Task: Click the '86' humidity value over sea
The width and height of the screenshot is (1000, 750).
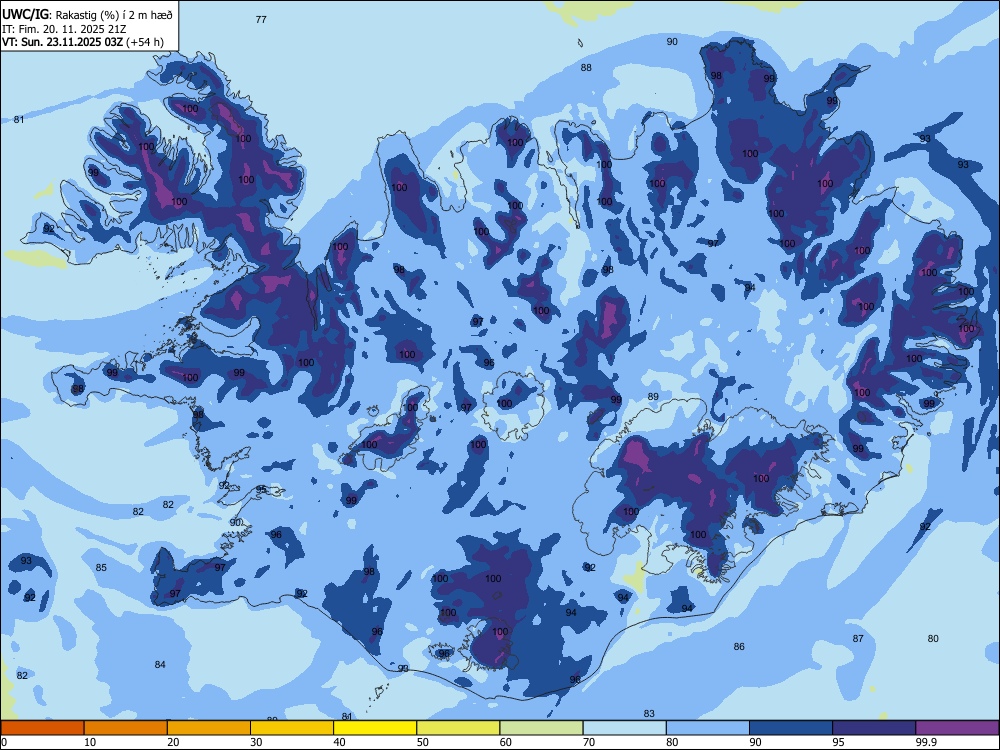Action: [x=739, y=647]
